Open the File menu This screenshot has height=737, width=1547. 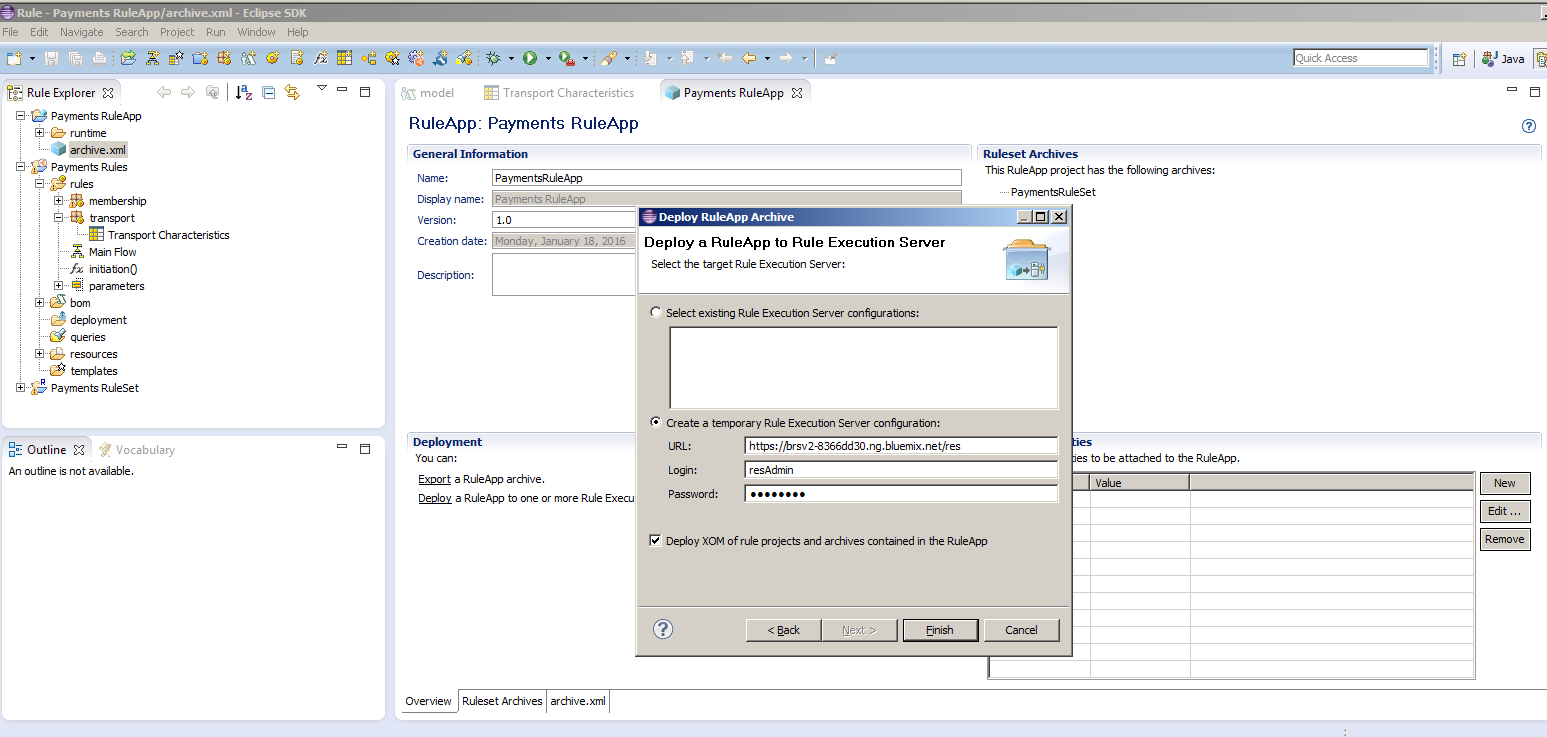coord(10,32)
